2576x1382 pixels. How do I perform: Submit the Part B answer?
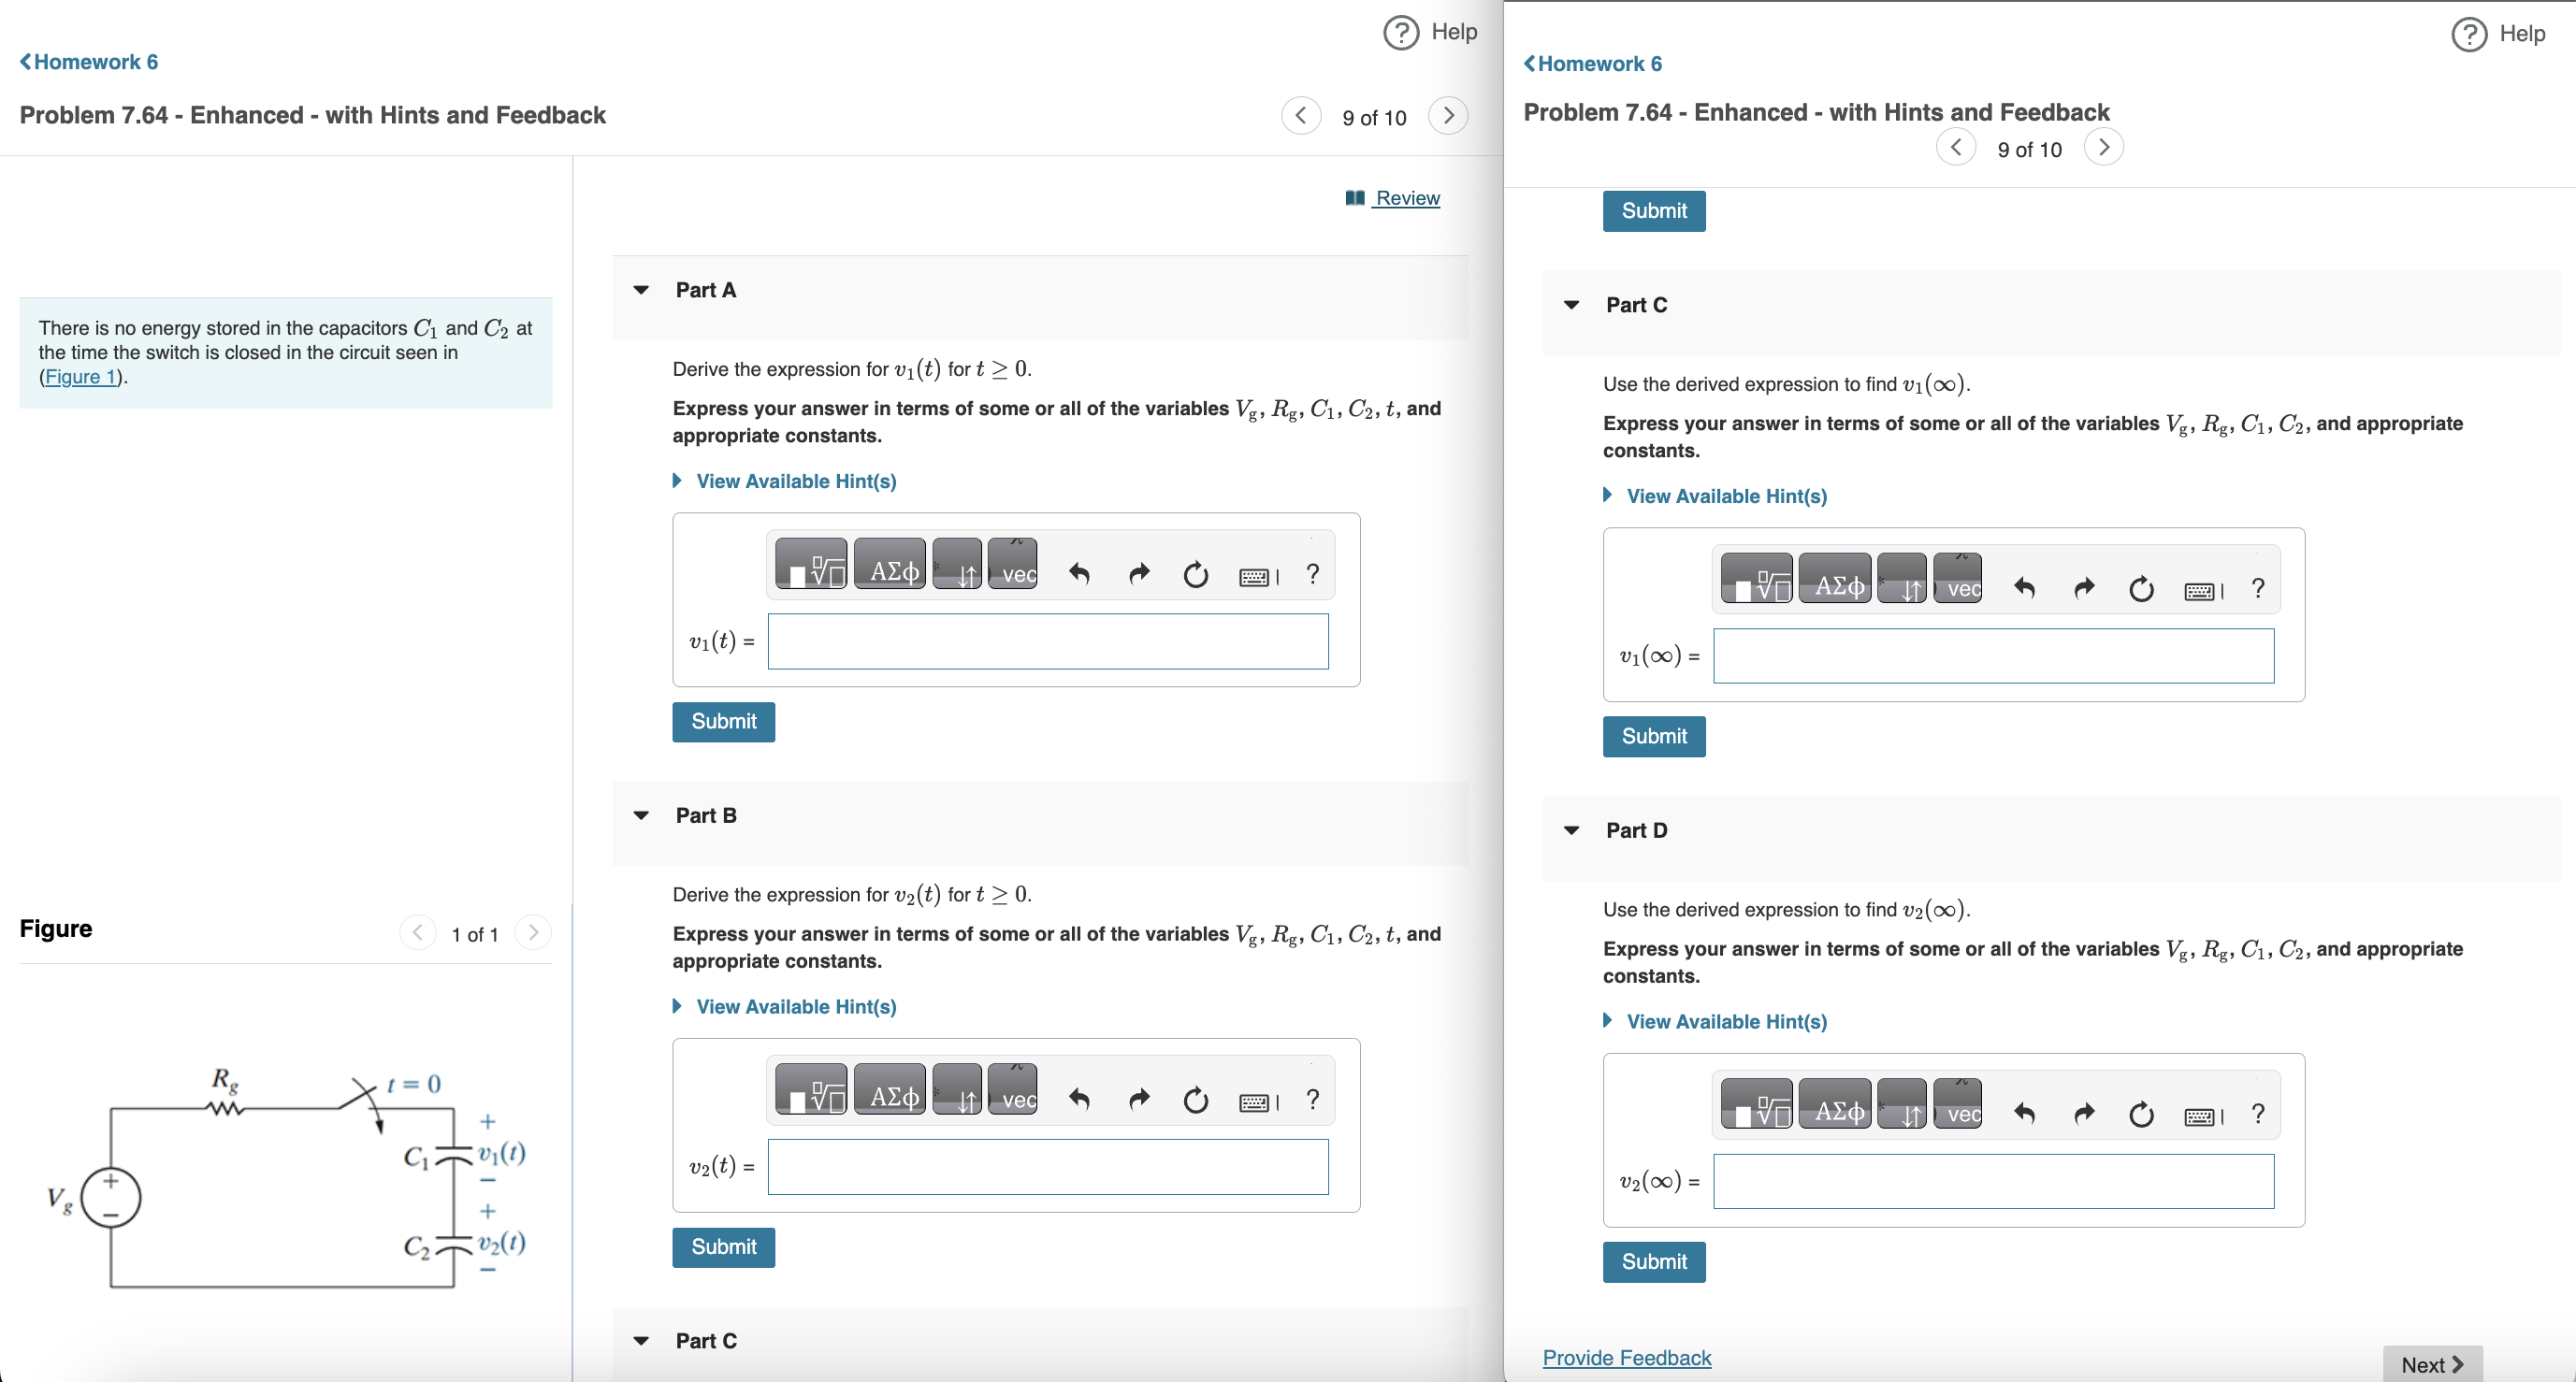pyautogui.click(x=723, y=1246)
